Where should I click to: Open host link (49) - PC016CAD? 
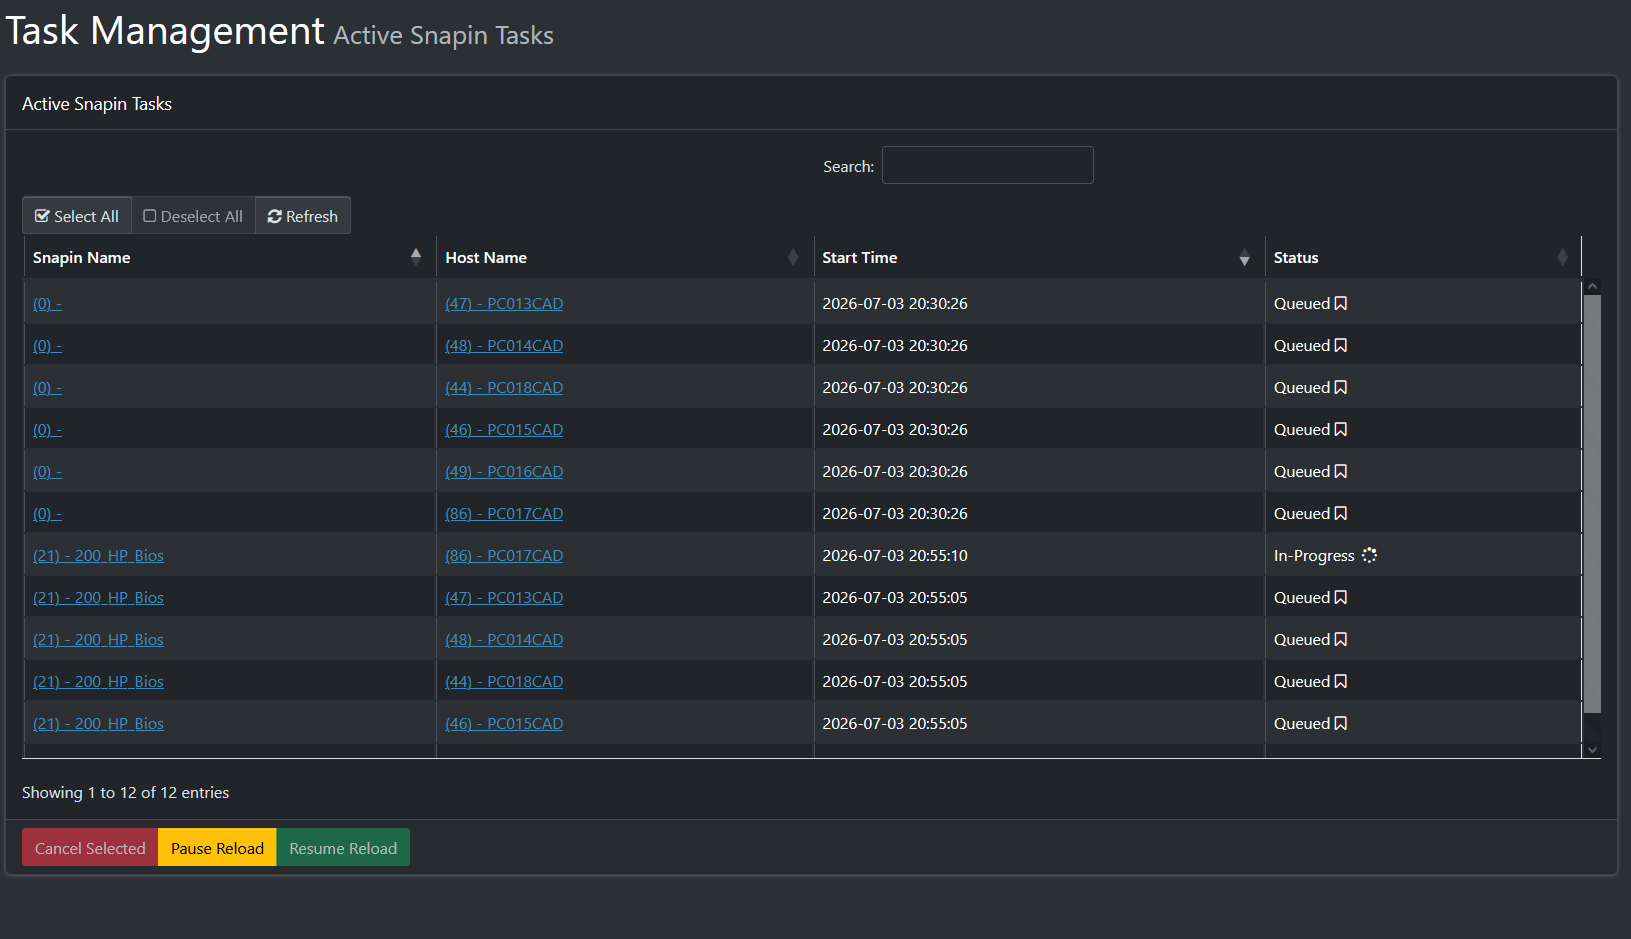point(504,471)
